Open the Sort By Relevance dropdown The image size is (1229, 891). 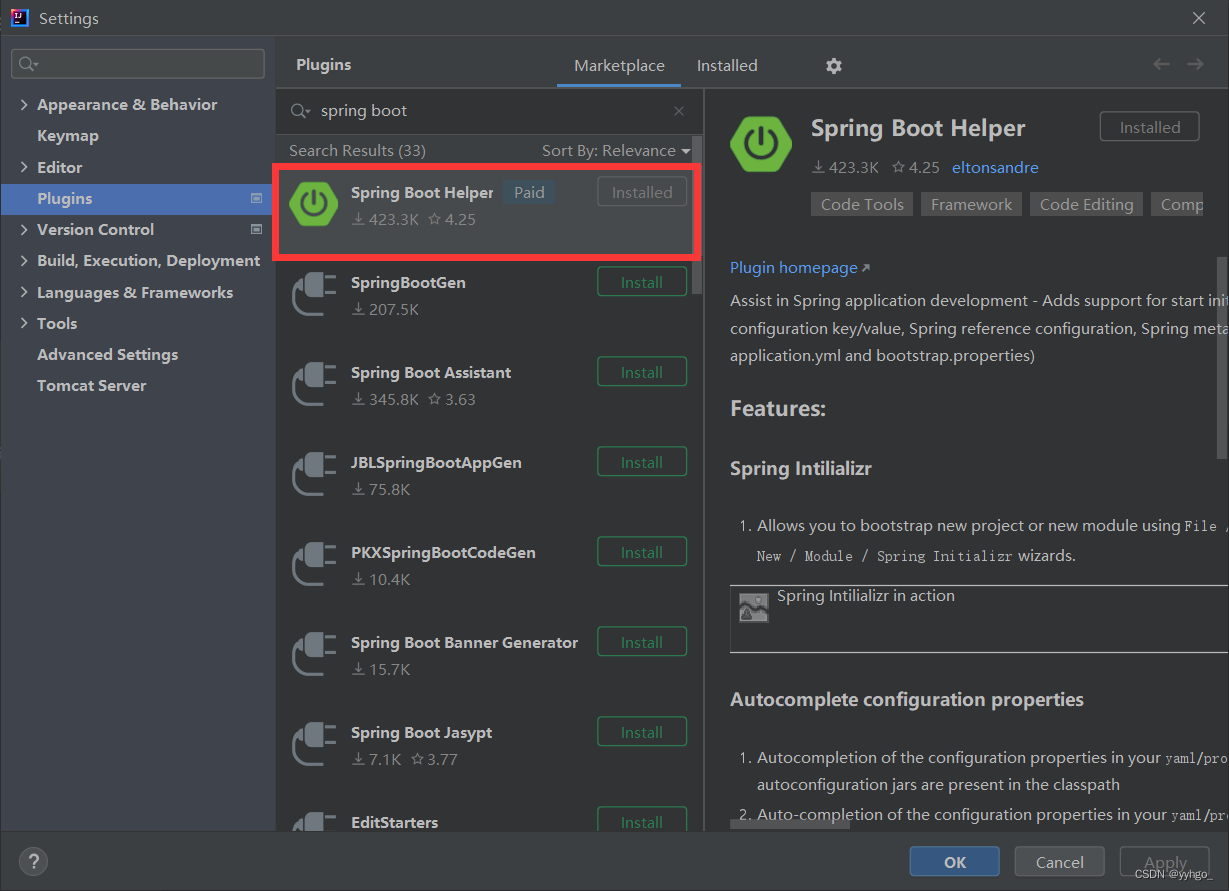(x=616, y=151)
